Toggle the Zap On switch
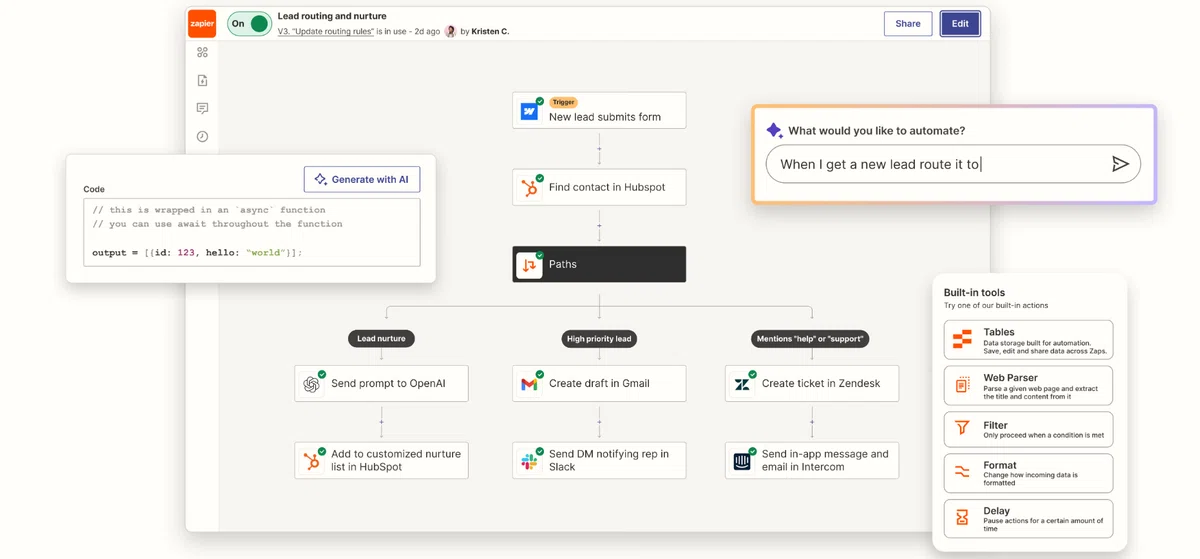Image resolution: width=1200 pixels, height=559 pixels. tap(249, 23)
